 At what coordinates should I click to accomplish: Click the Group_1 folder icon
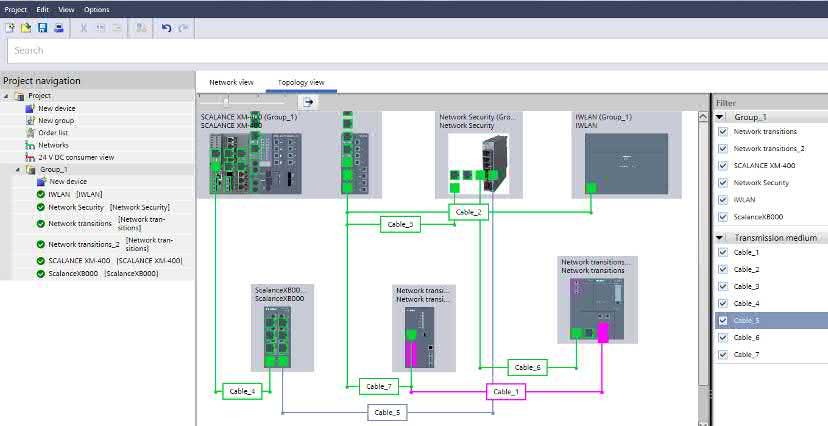pos(31,169)
